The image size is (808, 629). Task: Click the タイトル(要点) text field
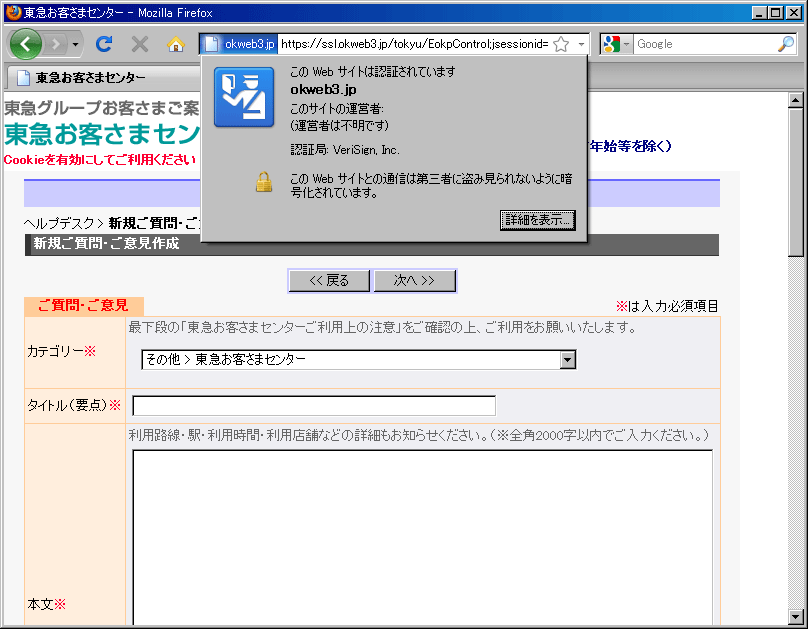[314, 406]
